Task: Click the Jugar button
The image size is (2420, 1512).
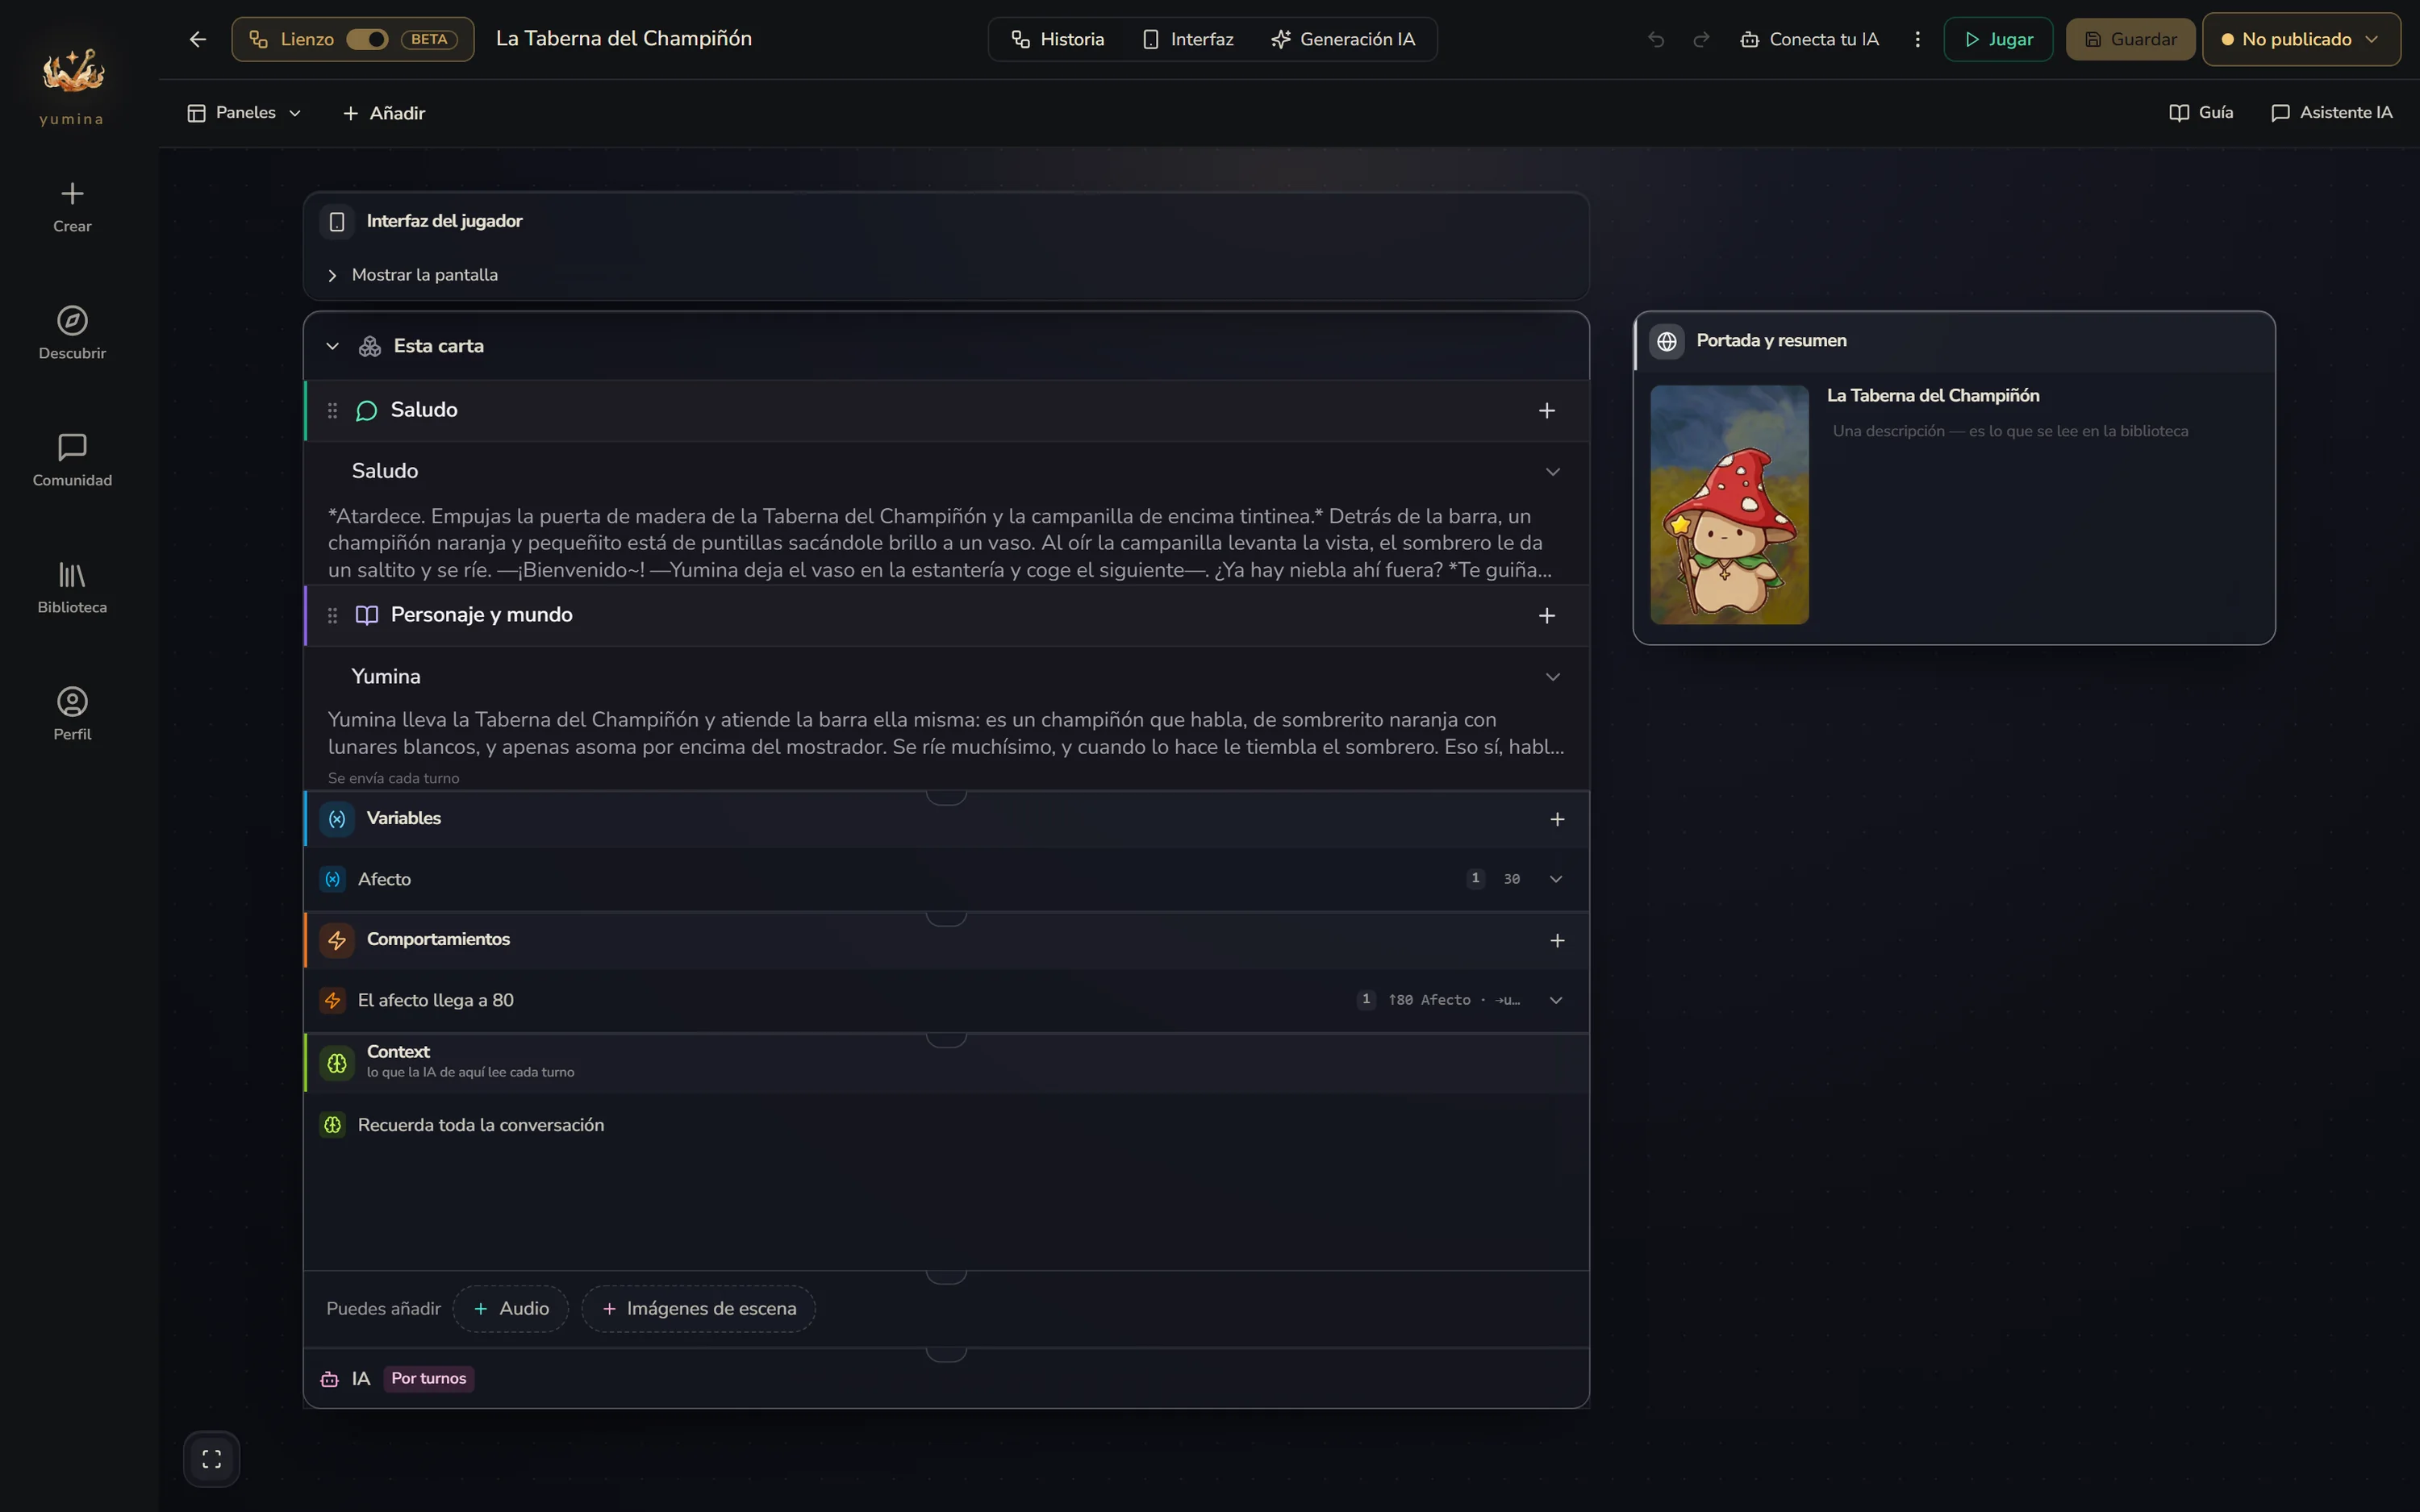Action: coord(1998,39)
